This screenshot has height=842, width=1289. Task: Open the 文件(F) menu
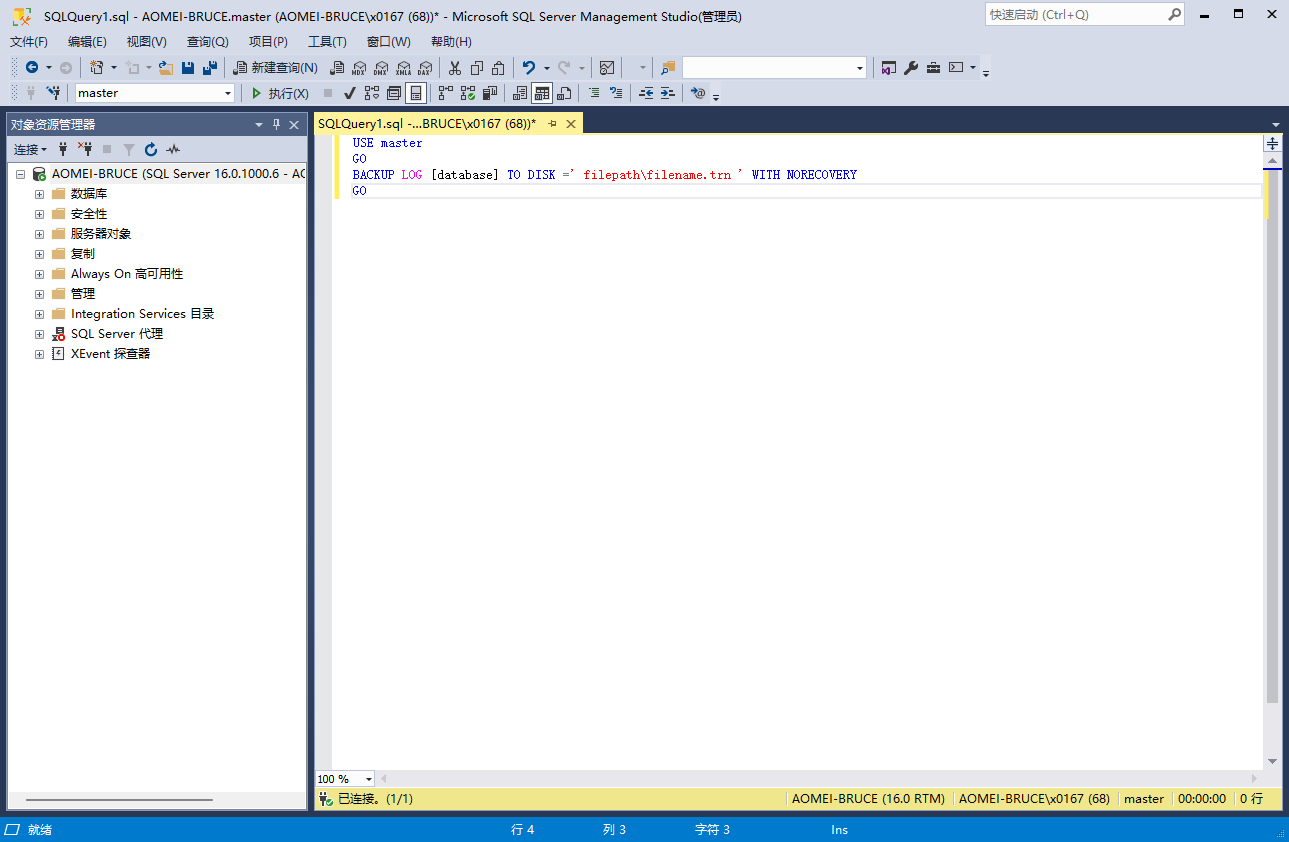tap(29, 42)
